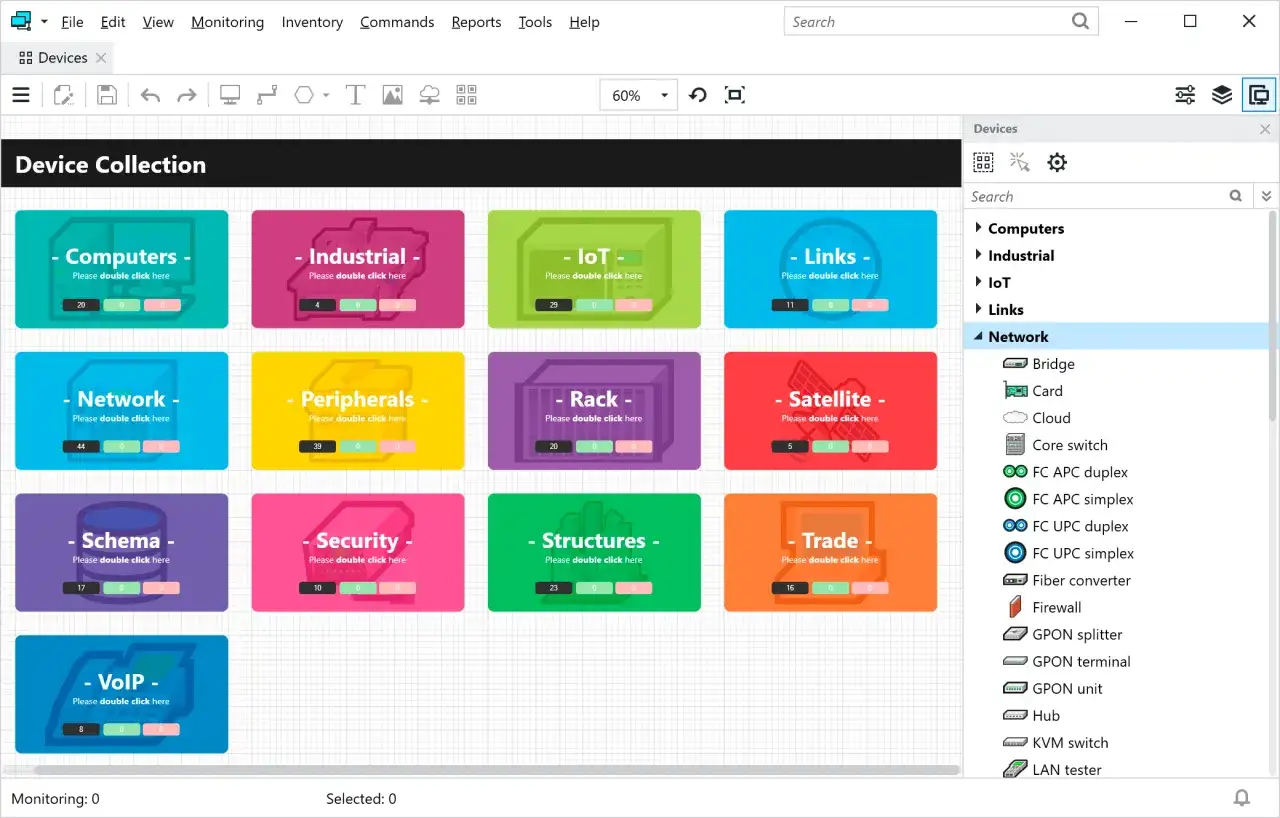Viewport: 1280px width, 818px height.
Task: Open the Monitoring menu
Action: [227, 22]
